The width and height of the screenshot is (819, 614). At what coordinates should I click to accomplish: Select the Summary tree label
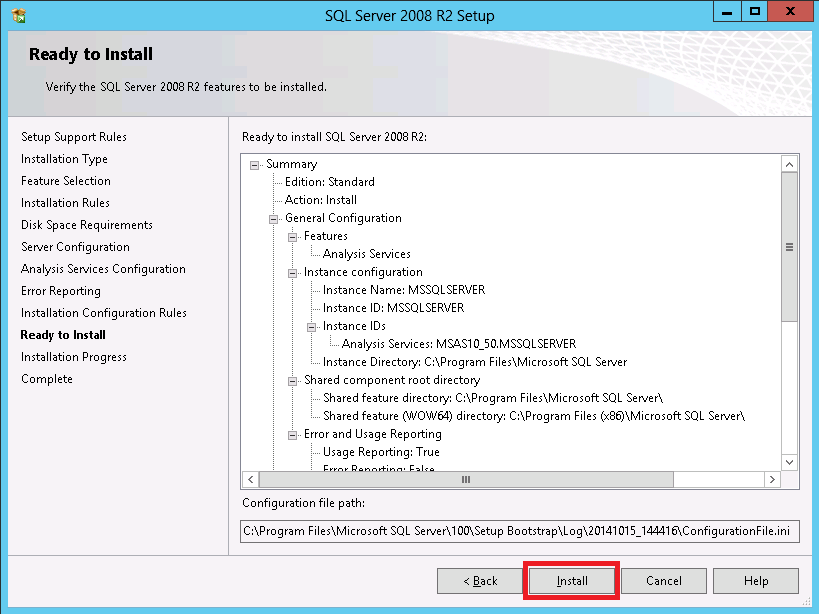[x=291, y=164]
